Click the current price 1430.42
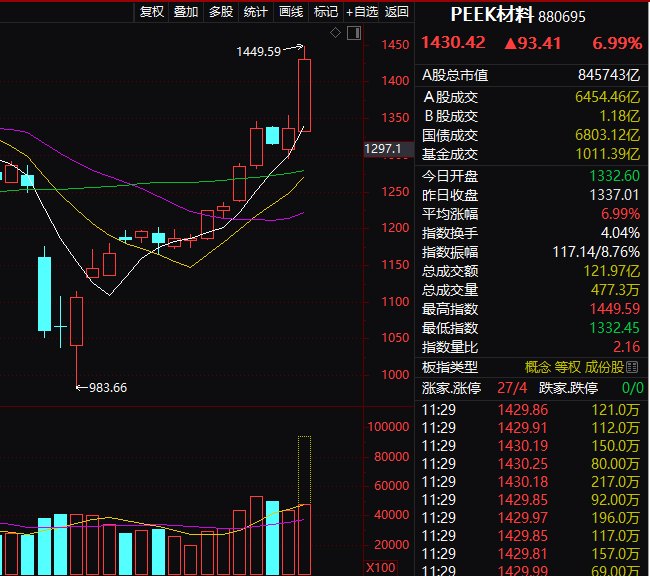The width and height of the screenshot is (650, 576). coord(453,43)
